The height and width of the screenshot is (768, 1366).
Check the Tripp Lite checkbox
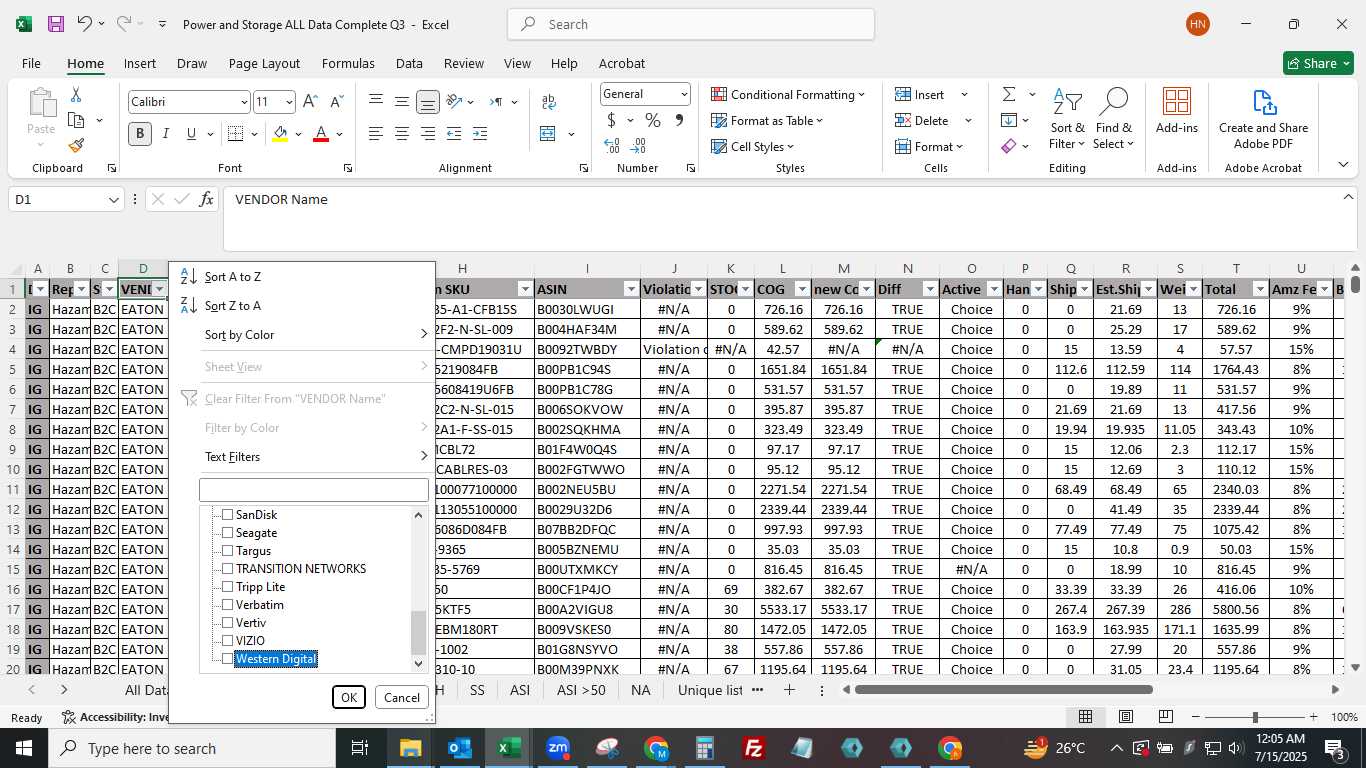[x=227, y=587]
